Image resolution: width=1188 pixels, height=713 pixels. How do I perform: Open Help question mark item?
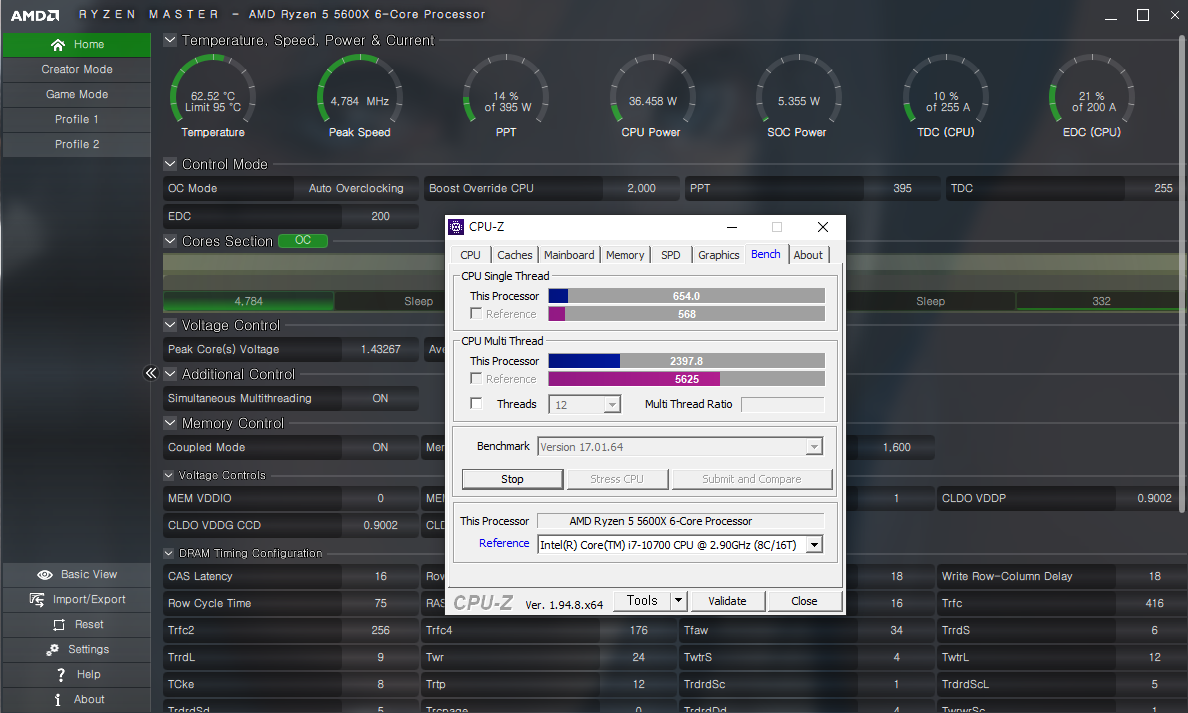click(61, 675)
